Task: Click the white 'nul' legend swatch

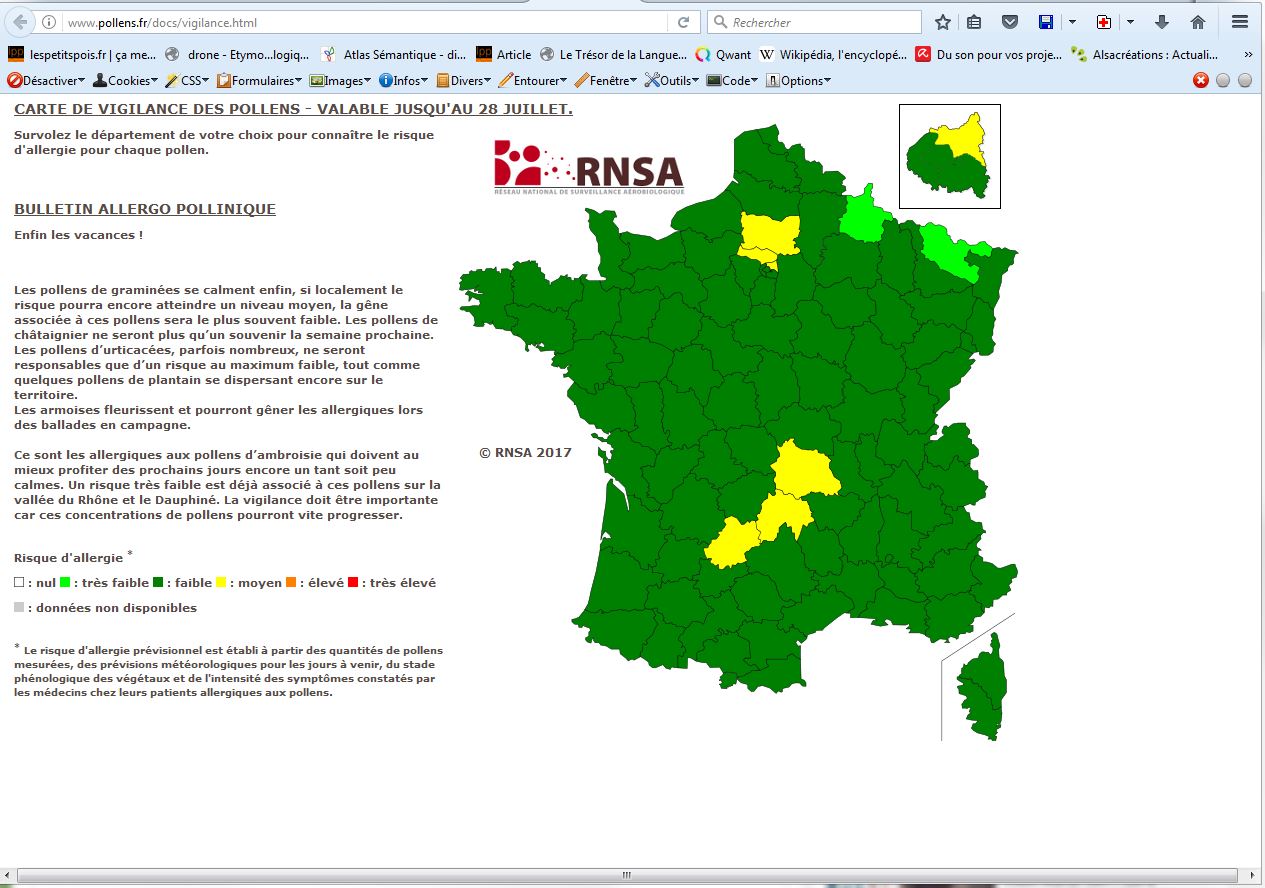Action: 19,582
